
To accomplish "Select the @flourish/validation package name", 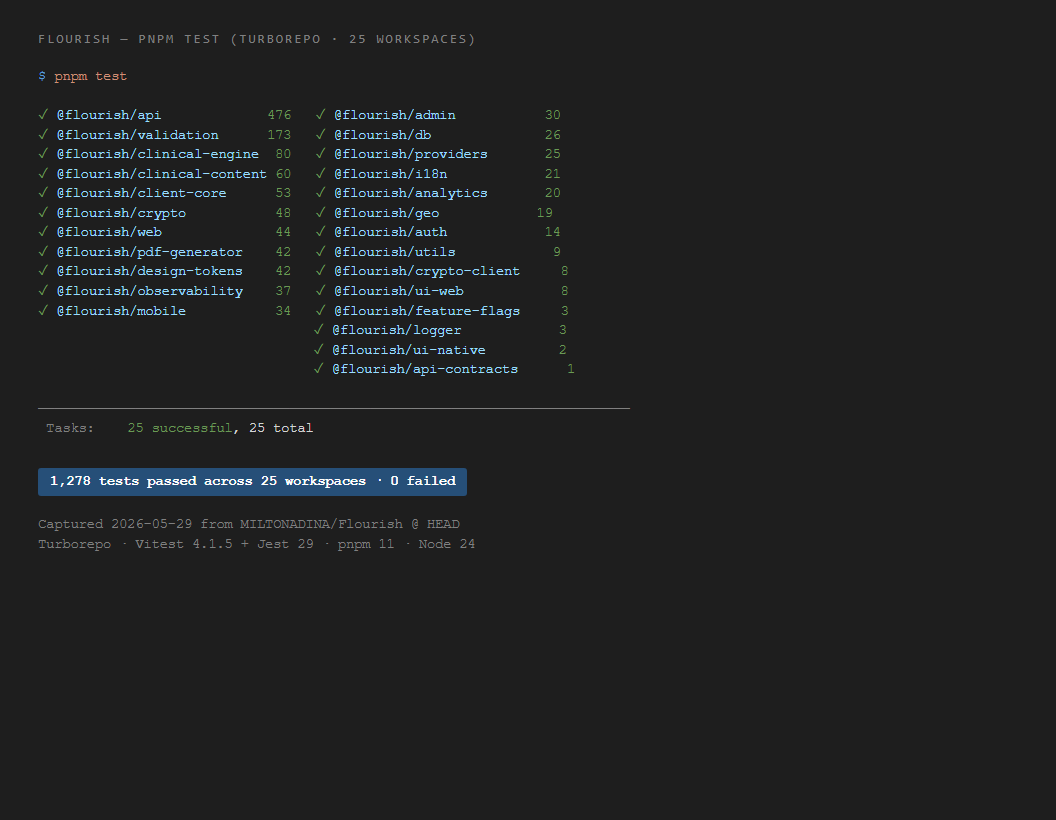I will coord(137,135).
